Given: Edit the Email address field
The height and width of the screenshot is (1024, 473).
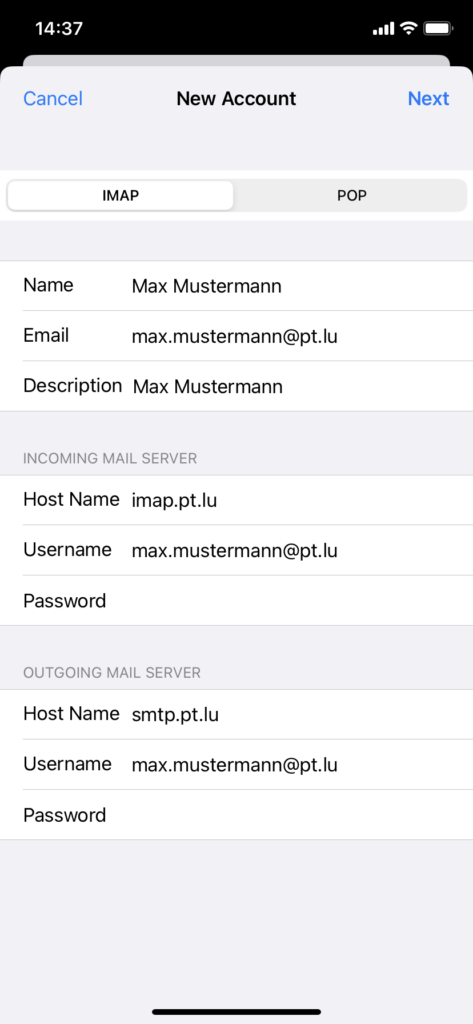Looking at the screenshot, I should [x=236, y=336].
